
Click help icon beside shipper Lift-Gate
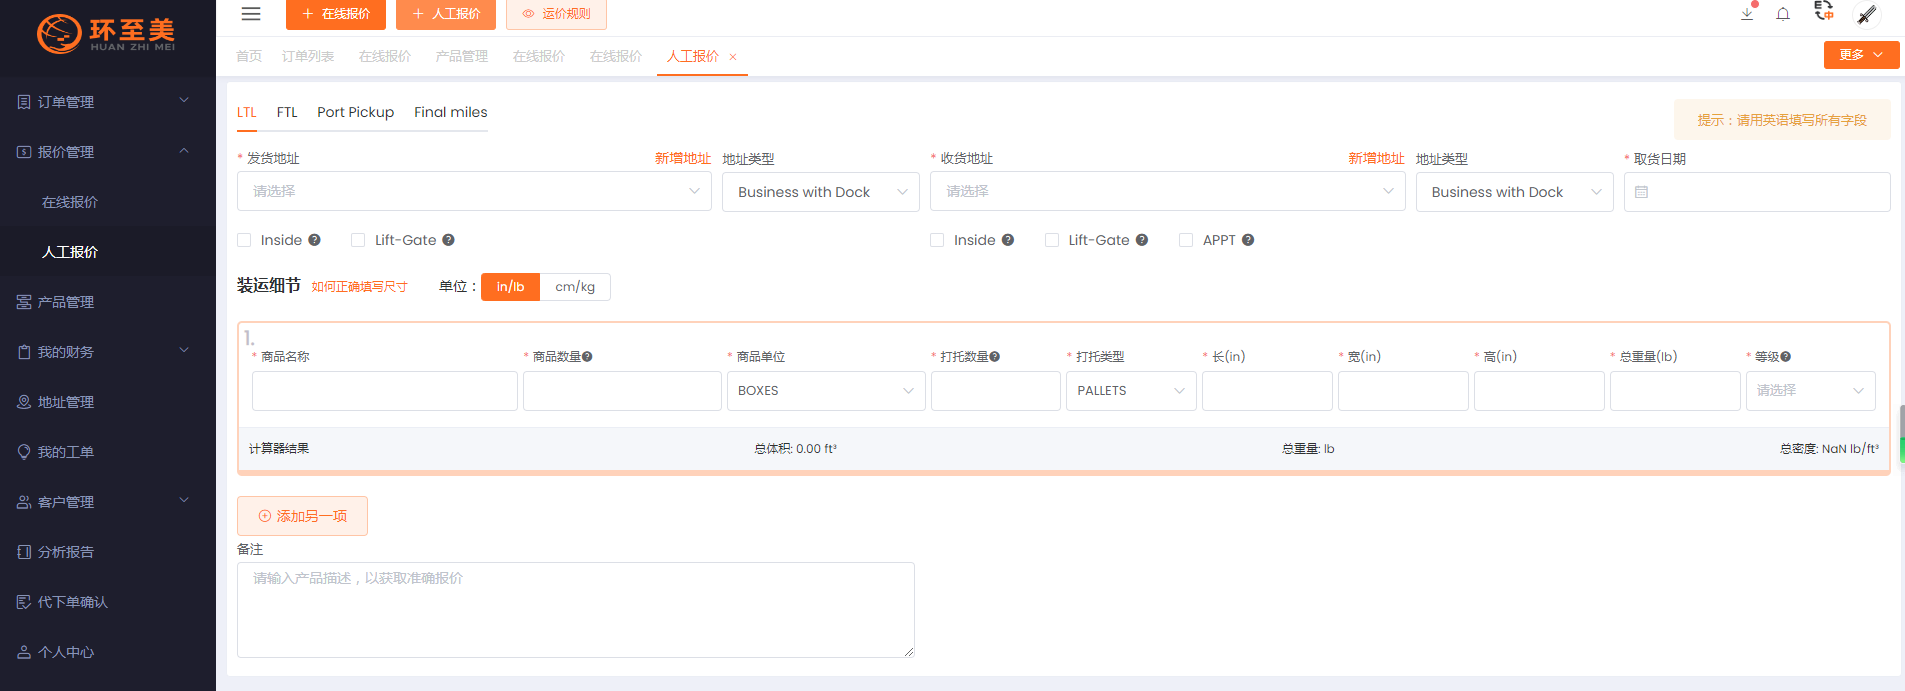(x=448, y=240)
